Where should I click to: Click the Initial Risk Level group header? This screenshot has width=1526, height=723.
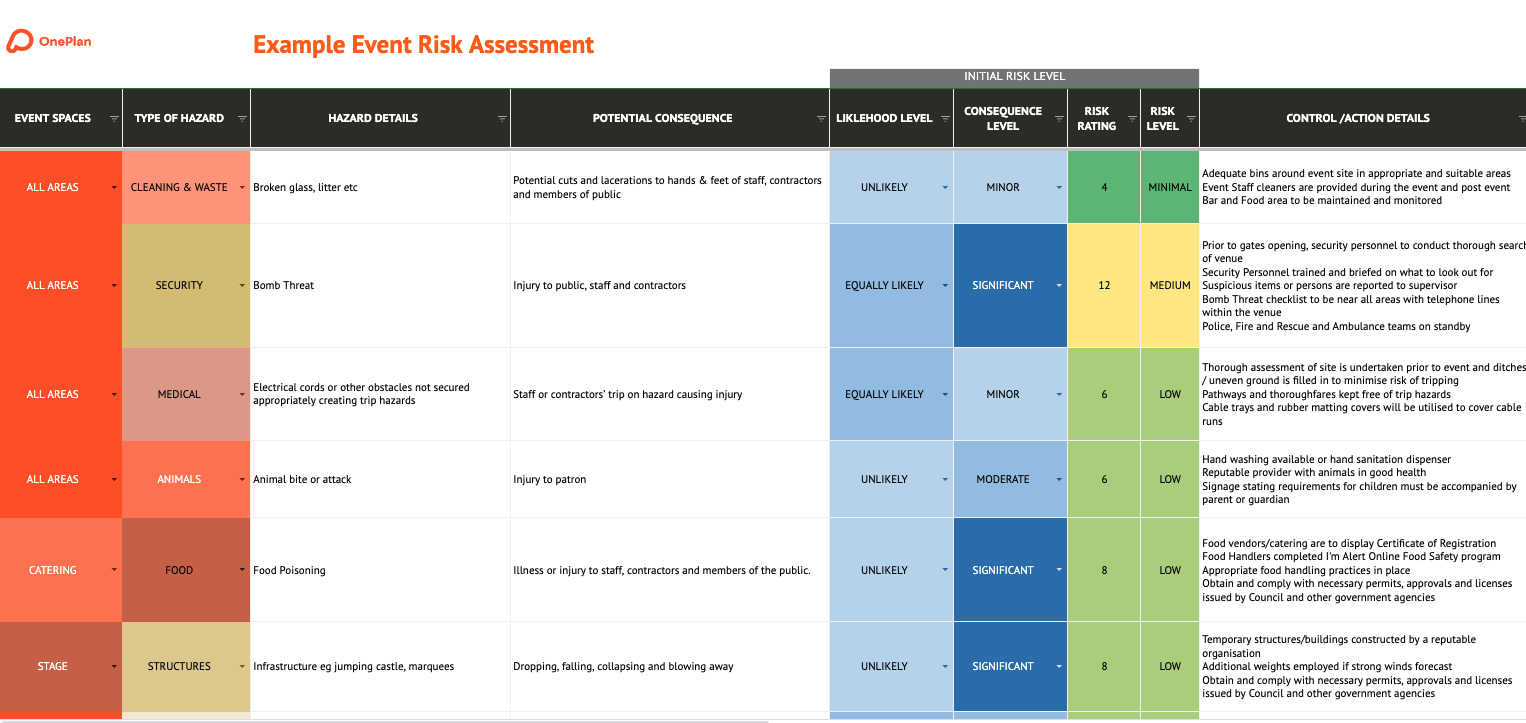(1014, 77)
